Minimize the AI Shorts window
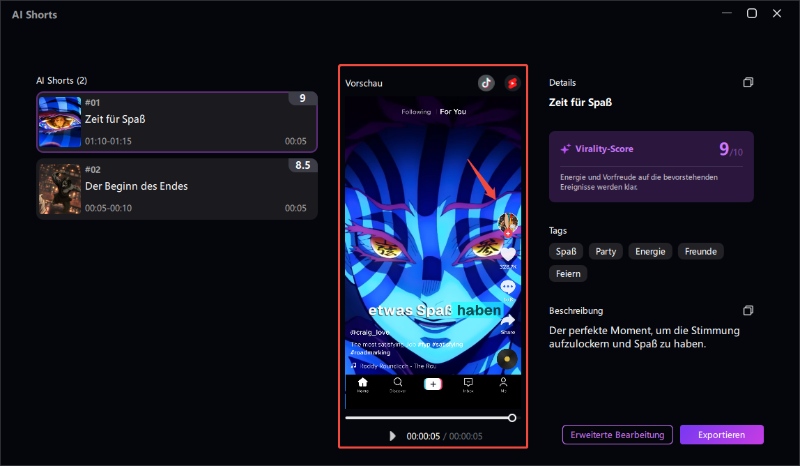The width and height of the screenshot is (800, 466). click(x=727, y=13)
